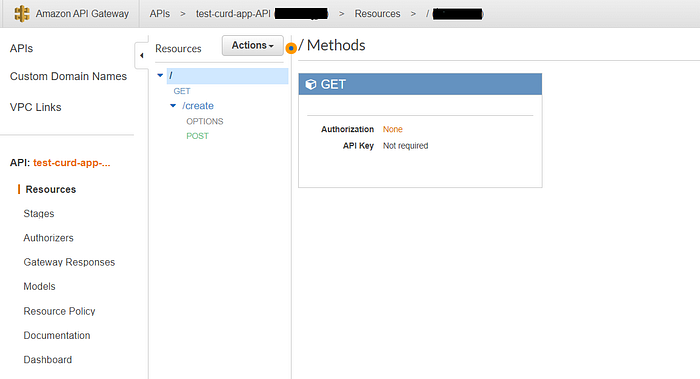The height and width of the screenshot is (379, 700).
Task: Go to APIs in the breadcrumb
Action: click(x=160, y=14)
